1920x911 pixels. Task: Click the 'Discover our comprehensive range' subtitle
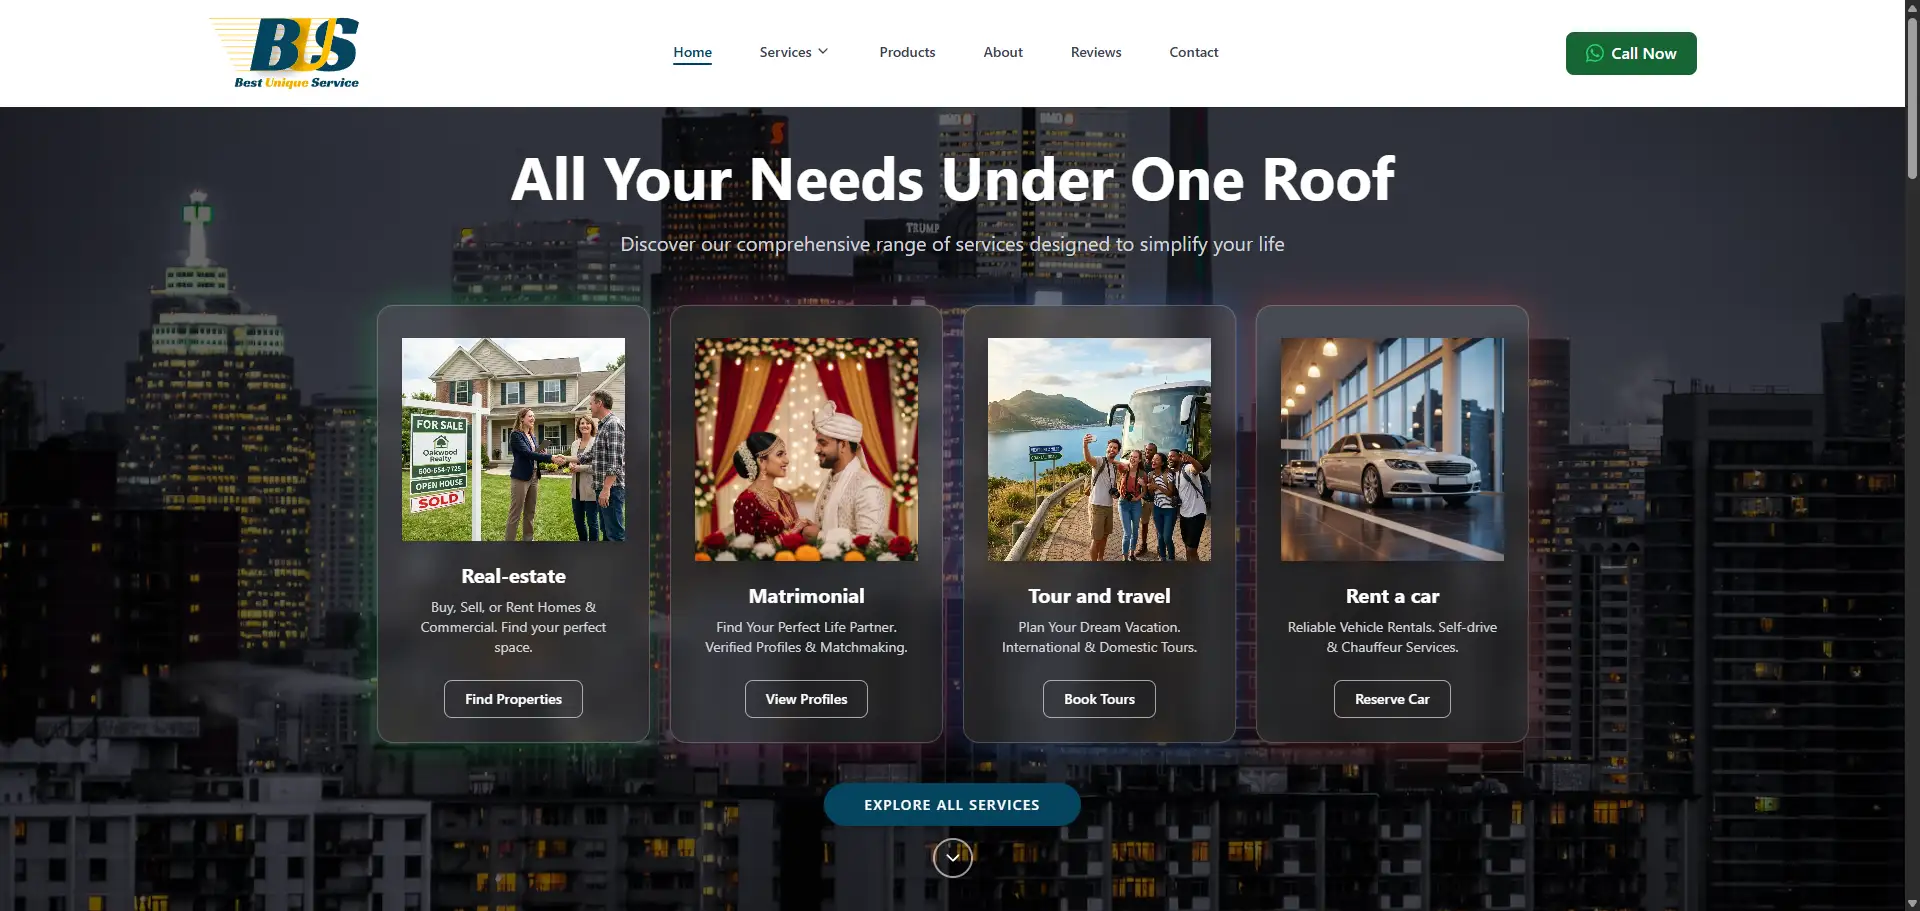click(952, 244)
